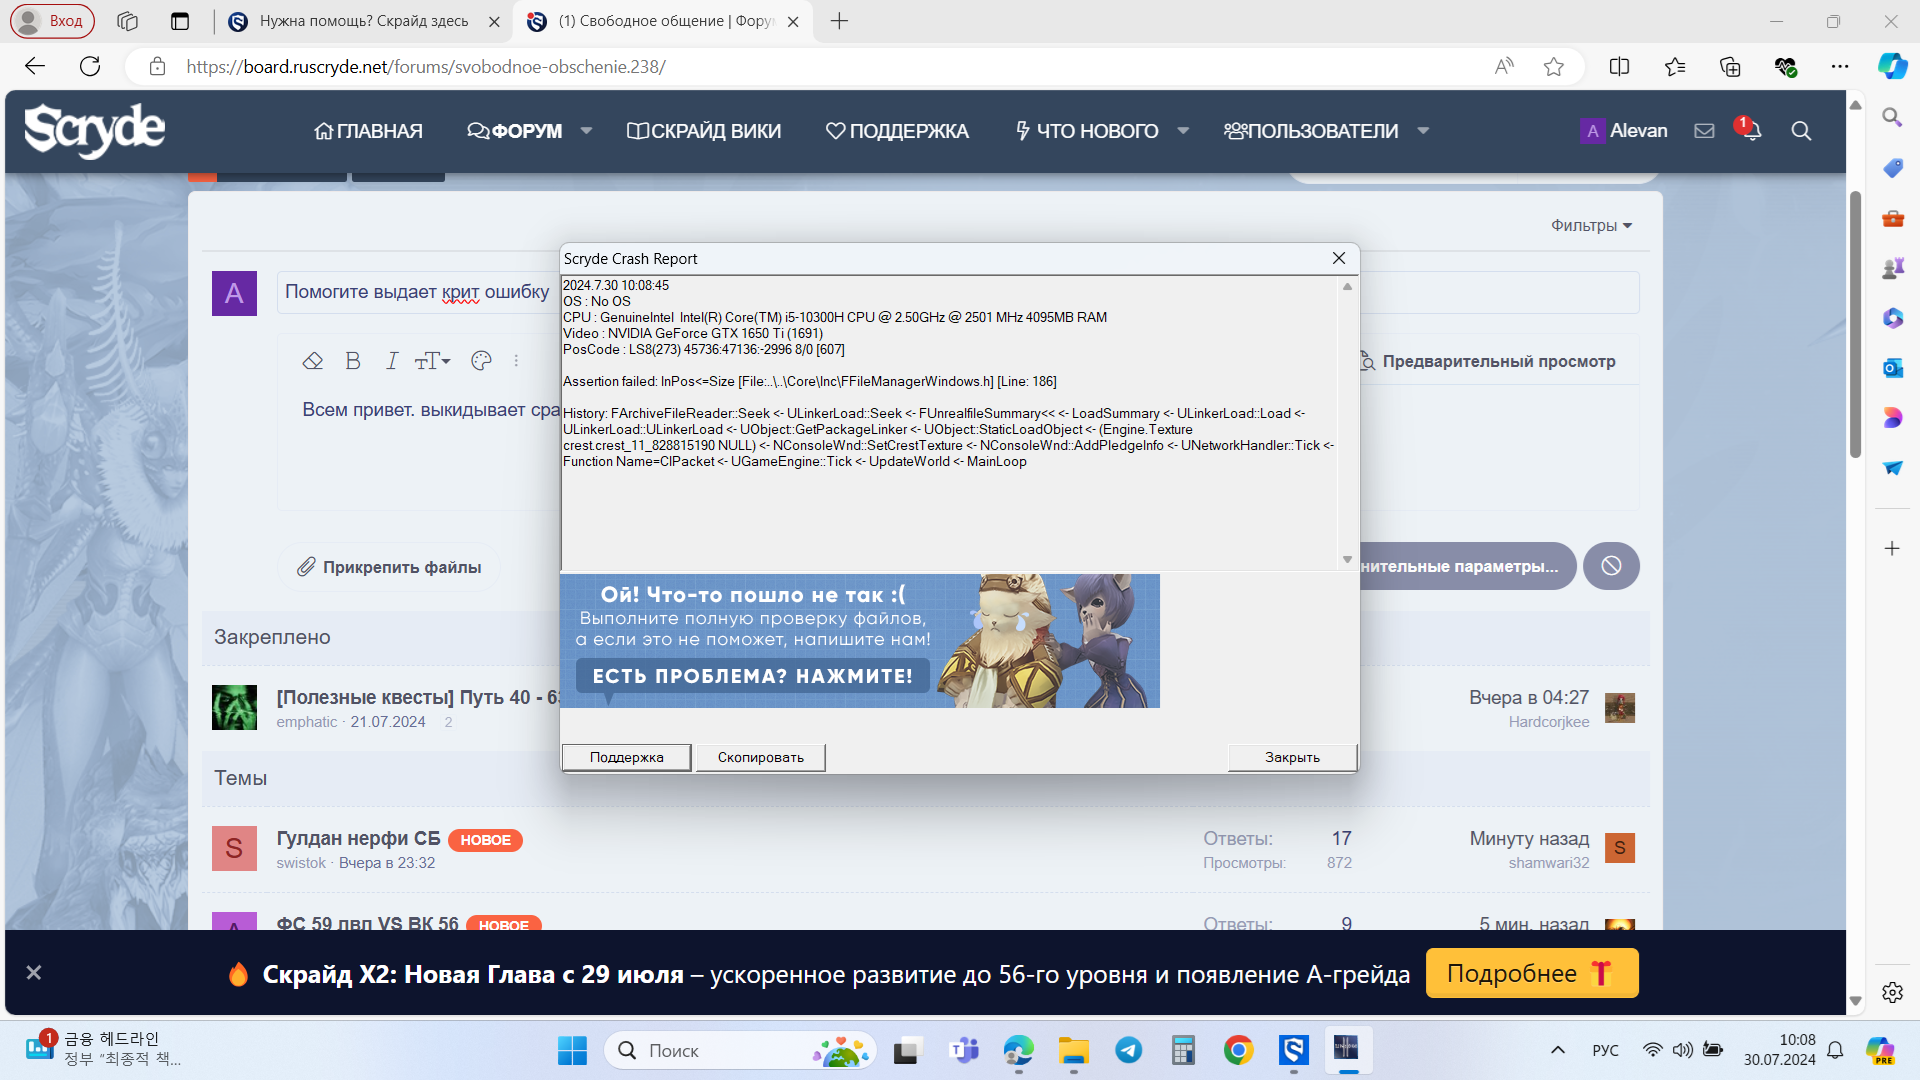Open the Скрайд Вики menu item

[704, 131]
